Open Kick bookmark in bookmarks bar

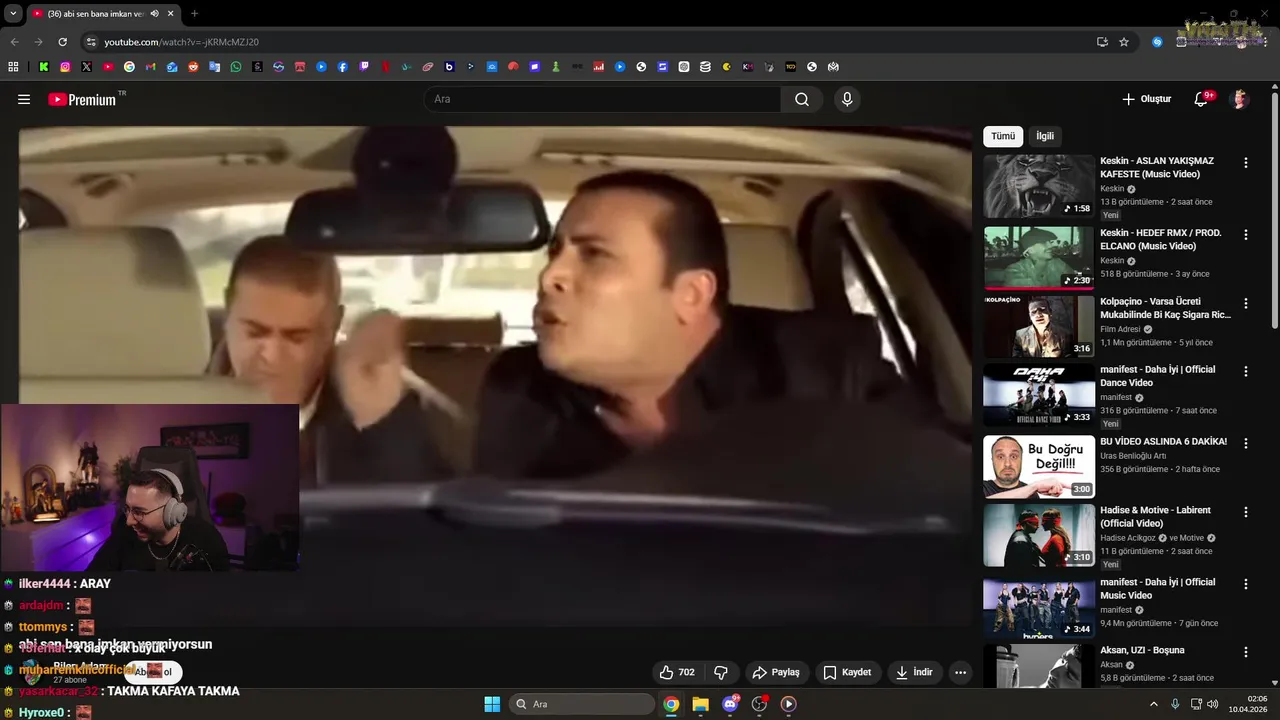pos(44,67)
